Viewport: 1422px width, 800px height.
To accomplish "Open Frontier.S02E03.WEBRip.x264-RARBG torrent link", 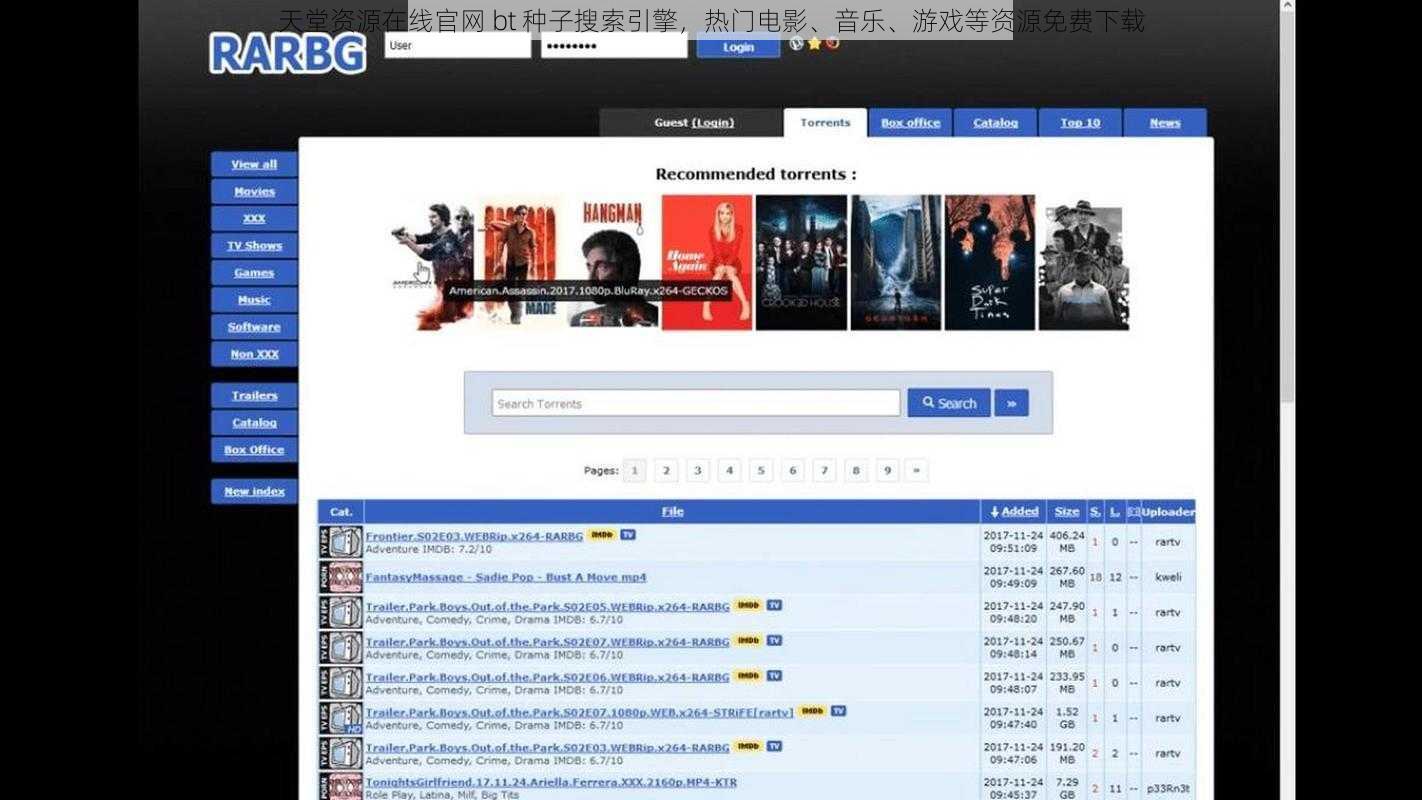I will (474, 536).
